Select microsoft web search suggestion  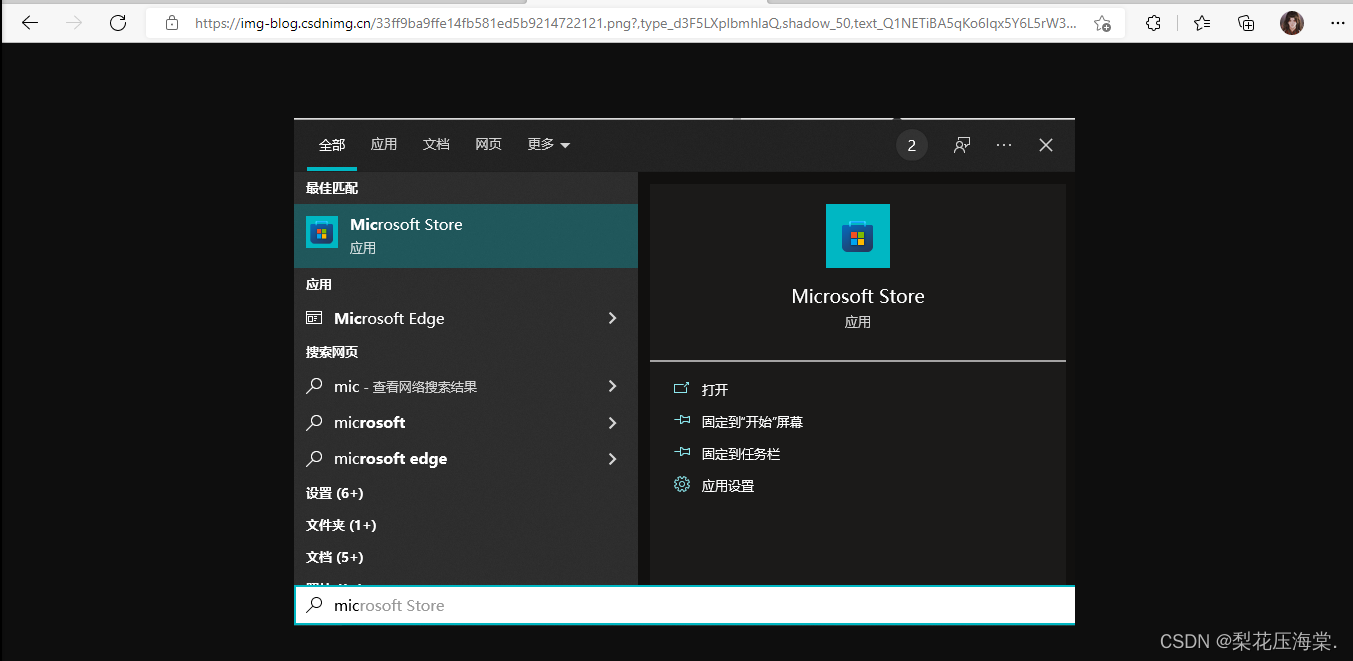point(466,422)
